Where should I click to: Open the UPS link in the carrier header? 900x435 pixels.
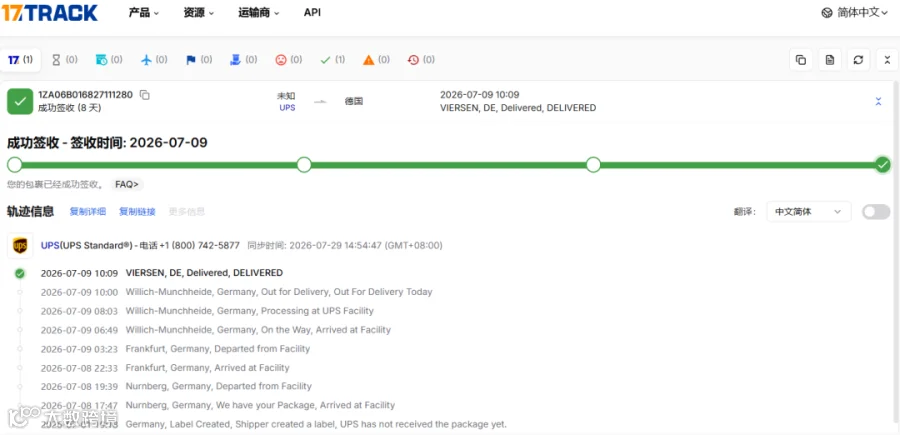[x=50, y=246]
